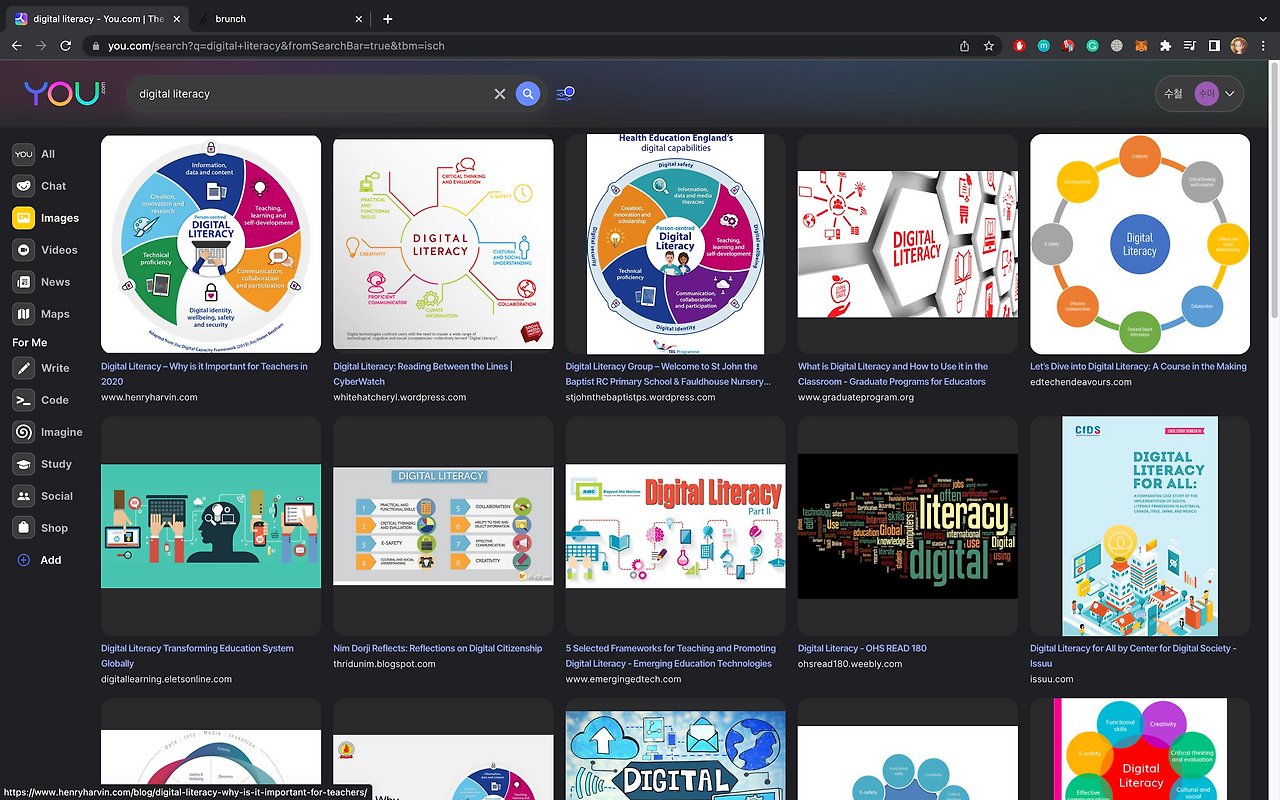This screenshot has height=800, width=1280.
Task: Open the Imagine app icon
Action: click(23, 432)
